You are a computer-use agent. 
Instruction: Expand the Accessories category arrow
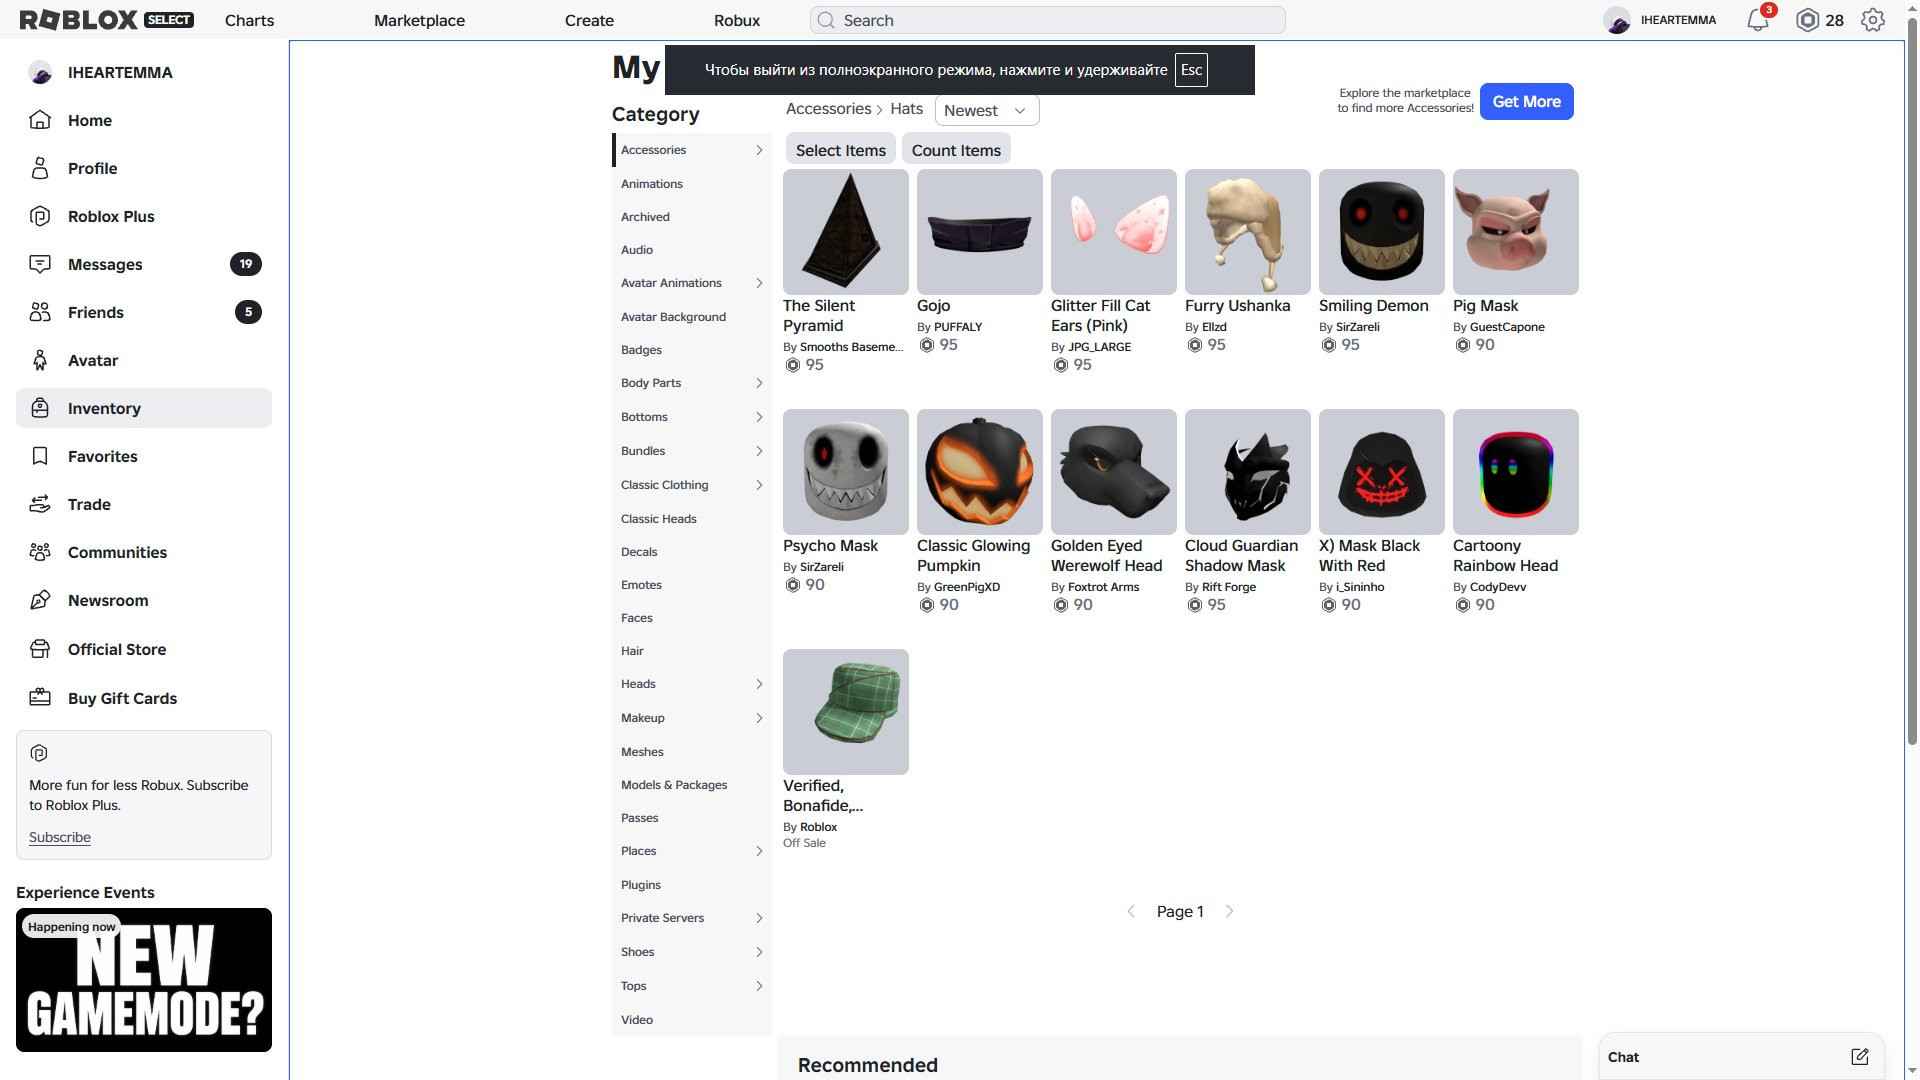[759, 150]
